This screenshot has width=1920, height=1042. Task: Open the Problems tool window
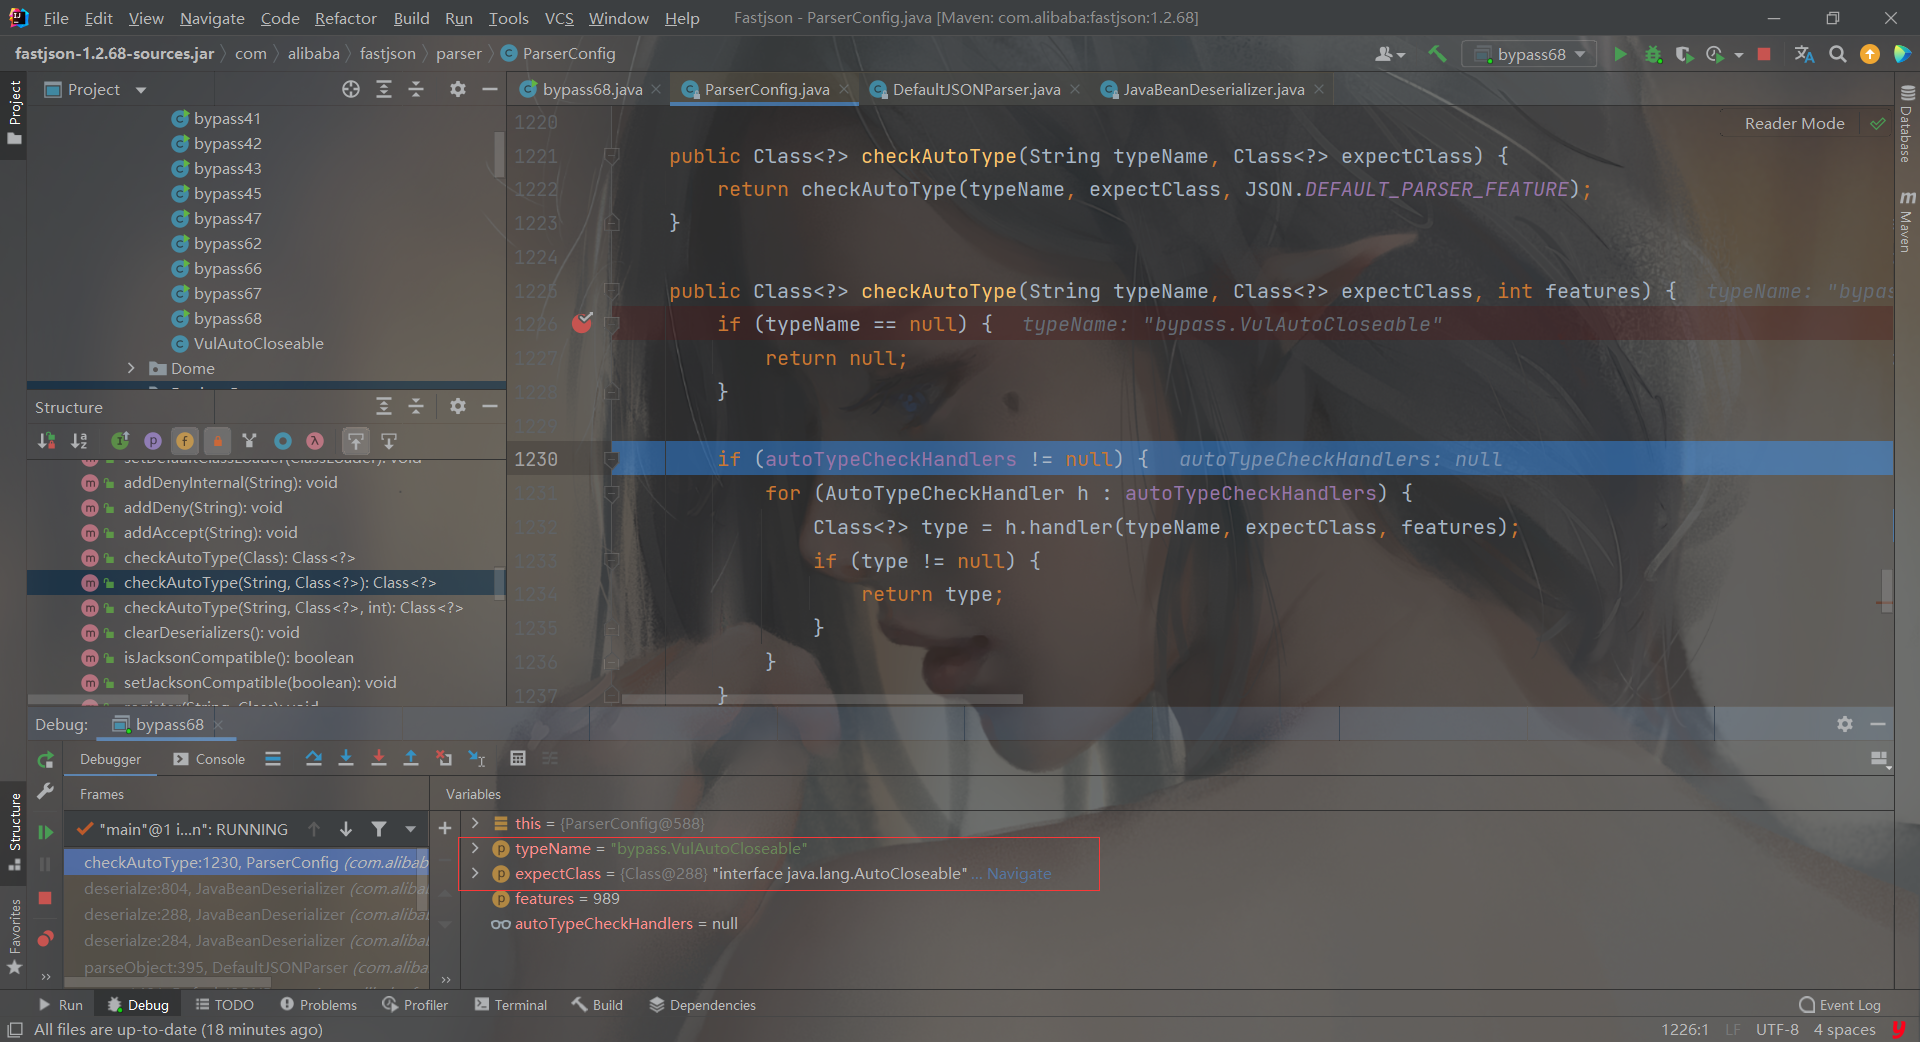pyautogui.click(x=318, y=1005)
